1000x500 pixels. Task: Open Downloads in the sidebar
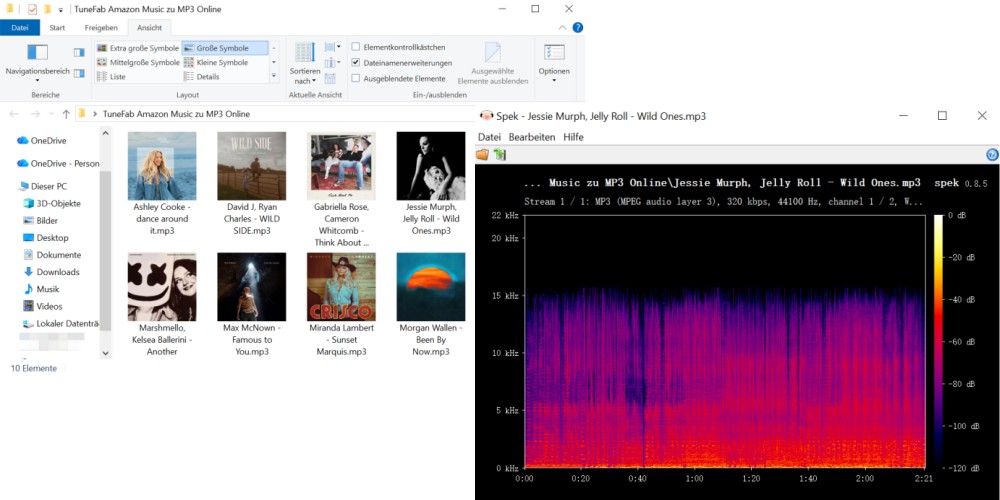point(51,272)
